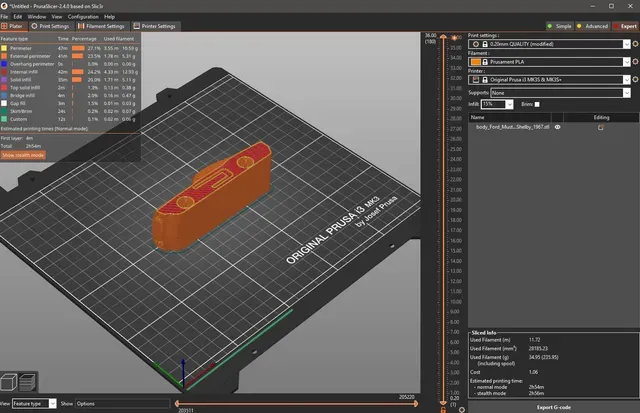The image size is (640, 413).
Task: Open printer settings gear beside Original Prusa
Action: (x=635, y=79)
